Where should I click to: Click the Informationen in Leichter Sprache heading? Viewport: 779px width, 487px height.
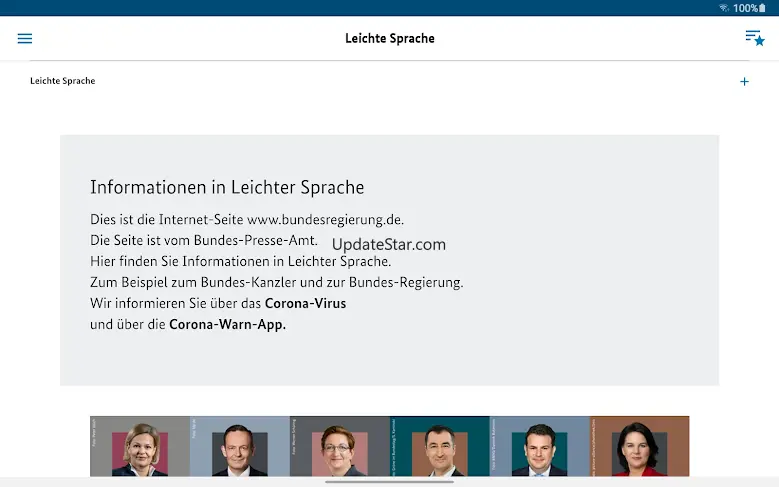(227, 187)
